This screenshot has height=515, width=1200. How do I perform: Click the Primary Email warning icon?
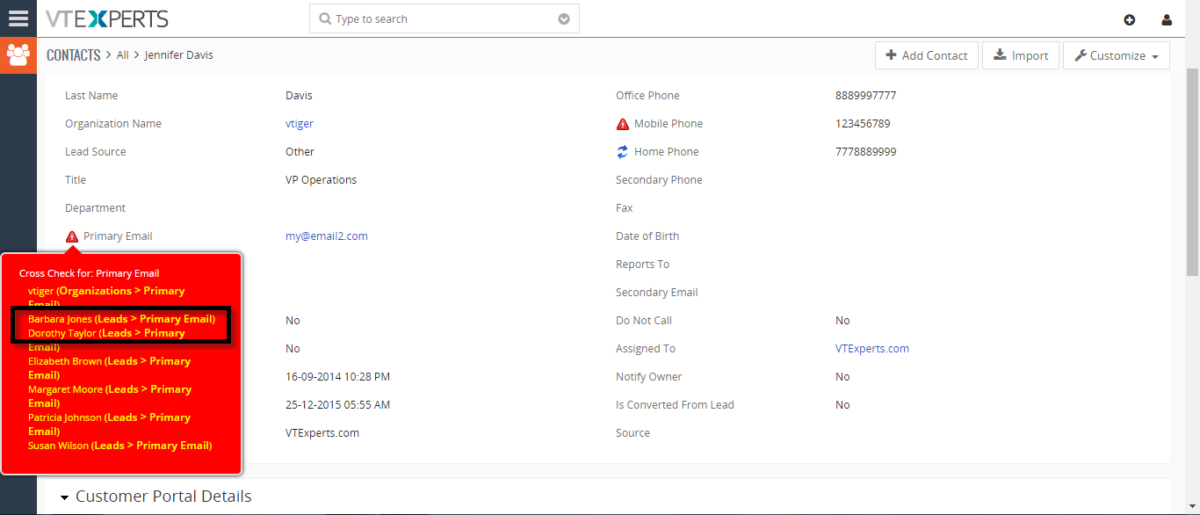(x=72, y=237)
